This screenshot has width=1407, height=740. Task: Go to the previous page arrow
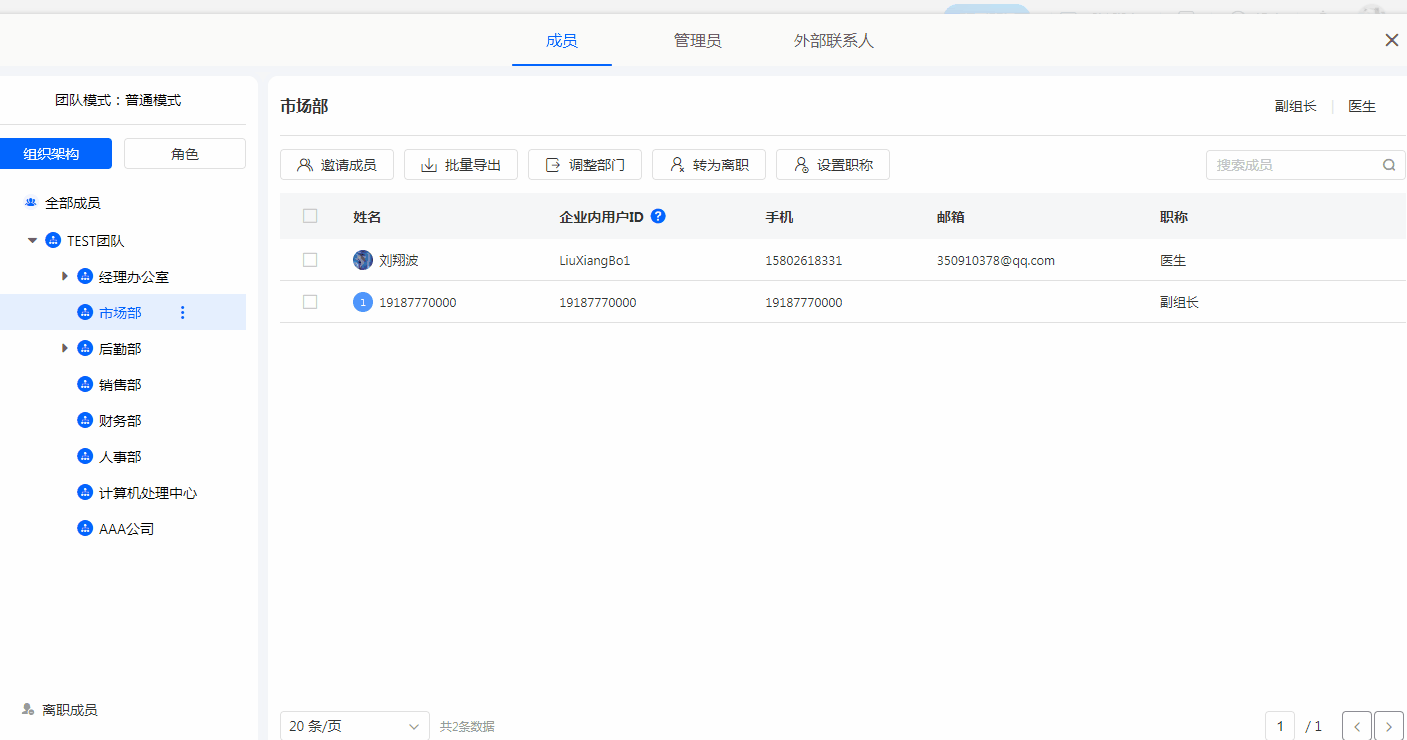pyautogui.click(x=1357, y=726)
